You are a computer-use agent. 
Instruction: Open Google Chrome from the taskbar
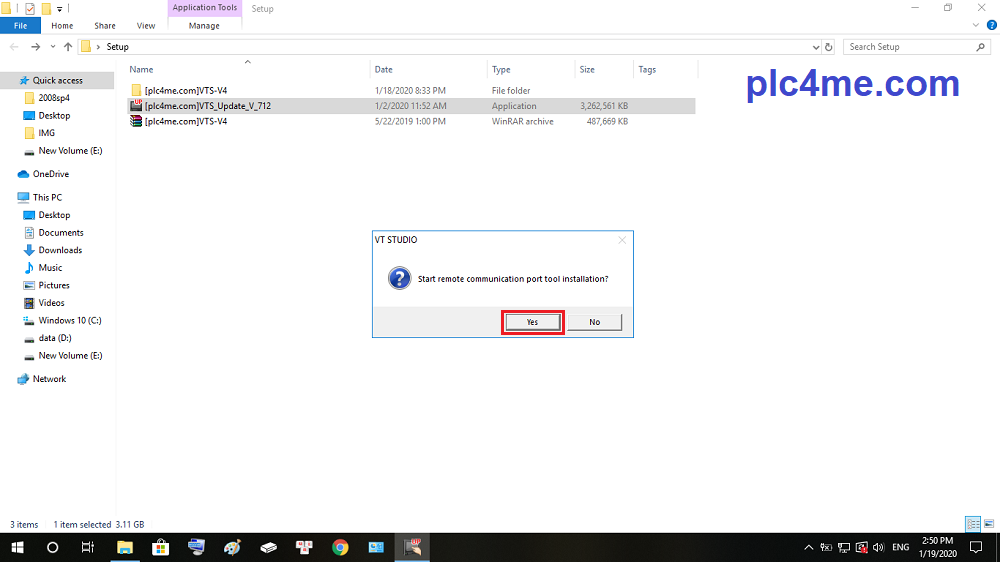(340, 547)
